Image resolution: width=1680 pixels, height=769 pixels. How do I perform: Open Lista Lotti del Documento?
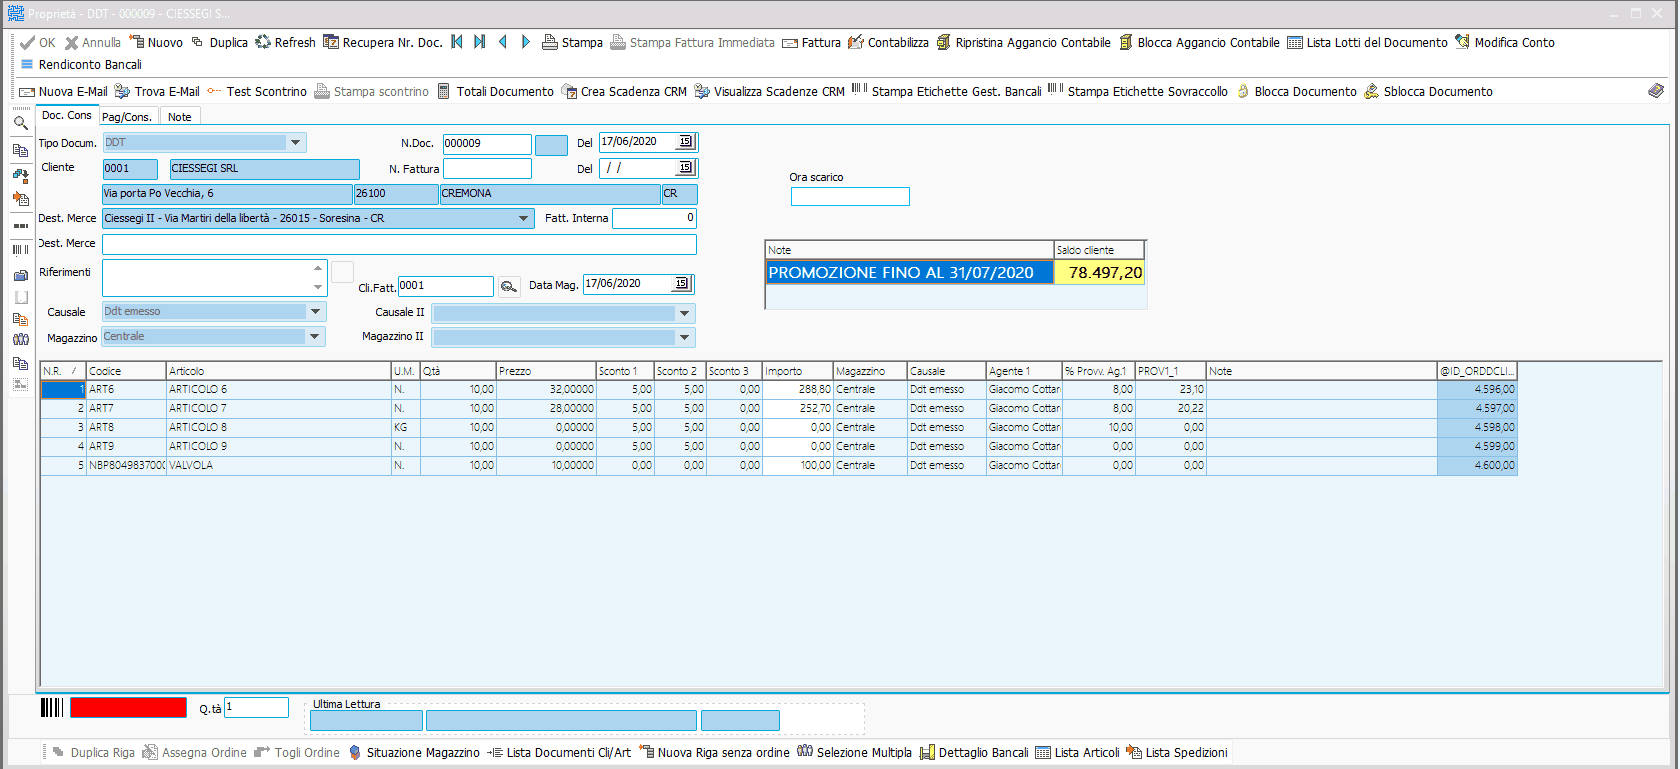click(x=1367, y=43)
